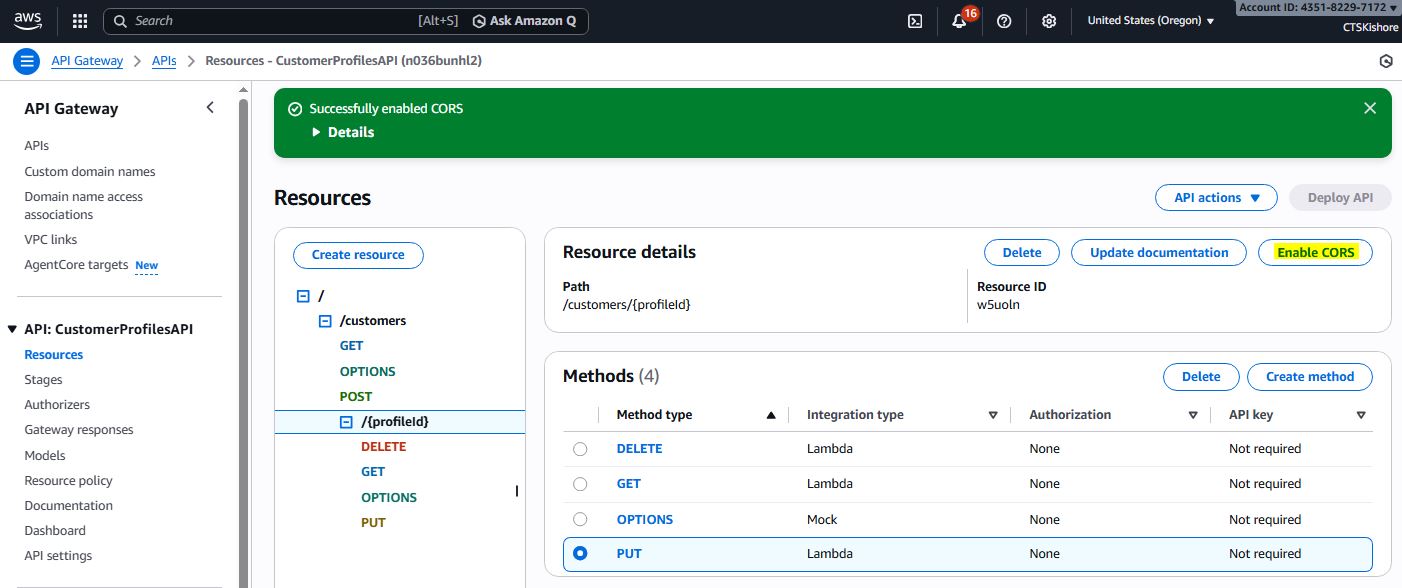Open Authorizers in the sidebar

(57, 405)
